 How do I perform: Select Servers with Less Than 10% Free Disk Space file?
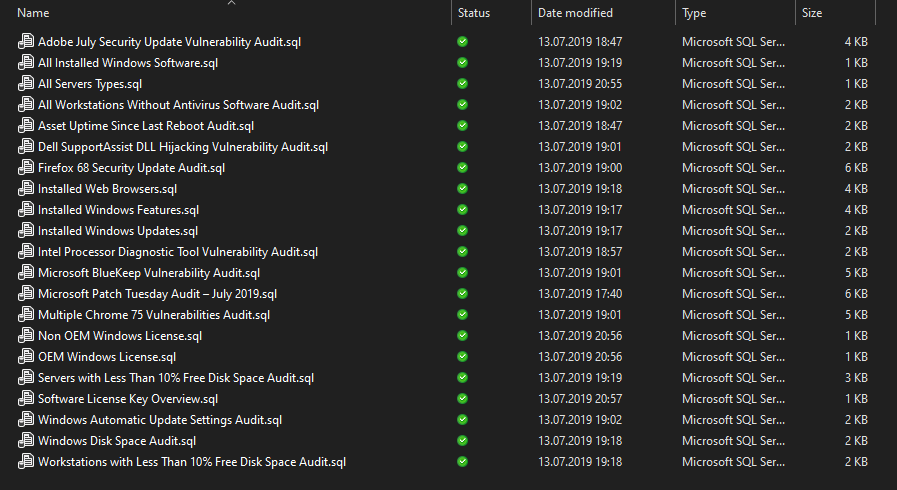pos(175,378)
